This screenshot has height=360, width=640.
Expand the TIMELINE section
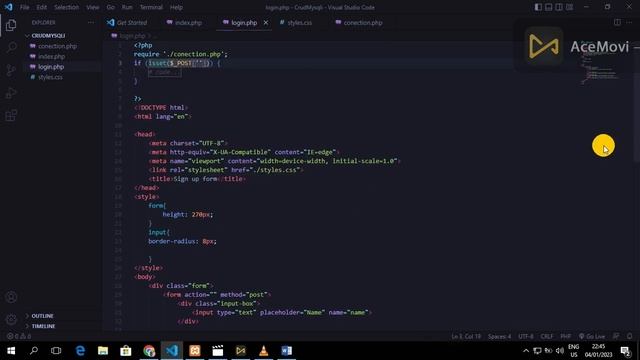[43, 326]
